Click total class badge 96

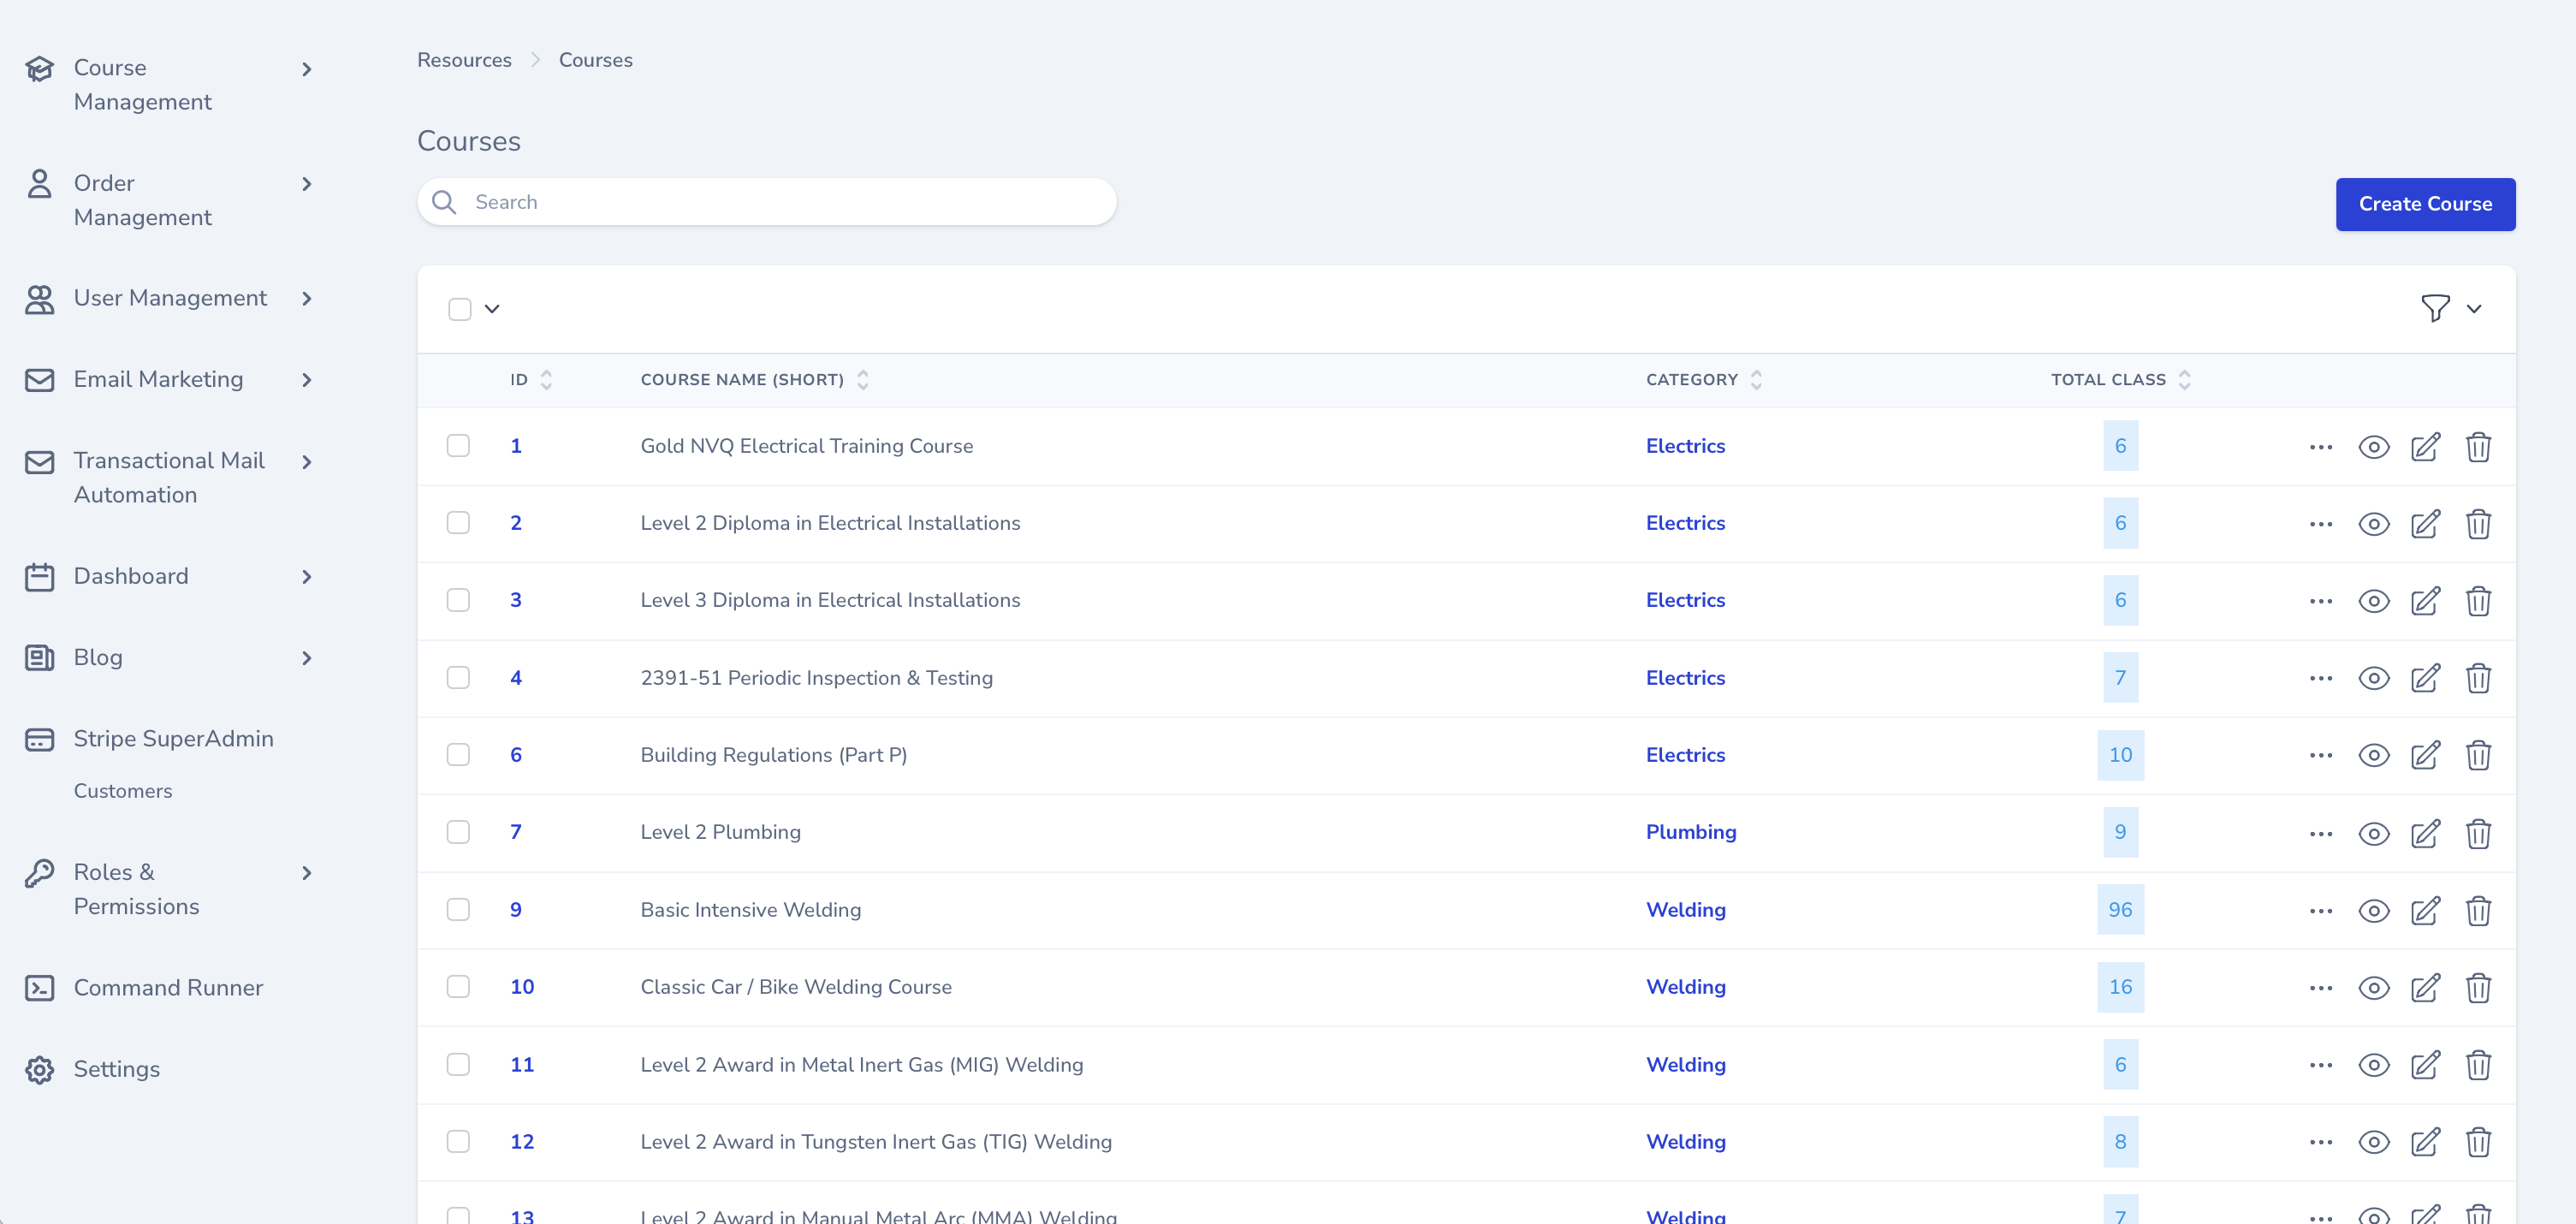(2119, 910)
